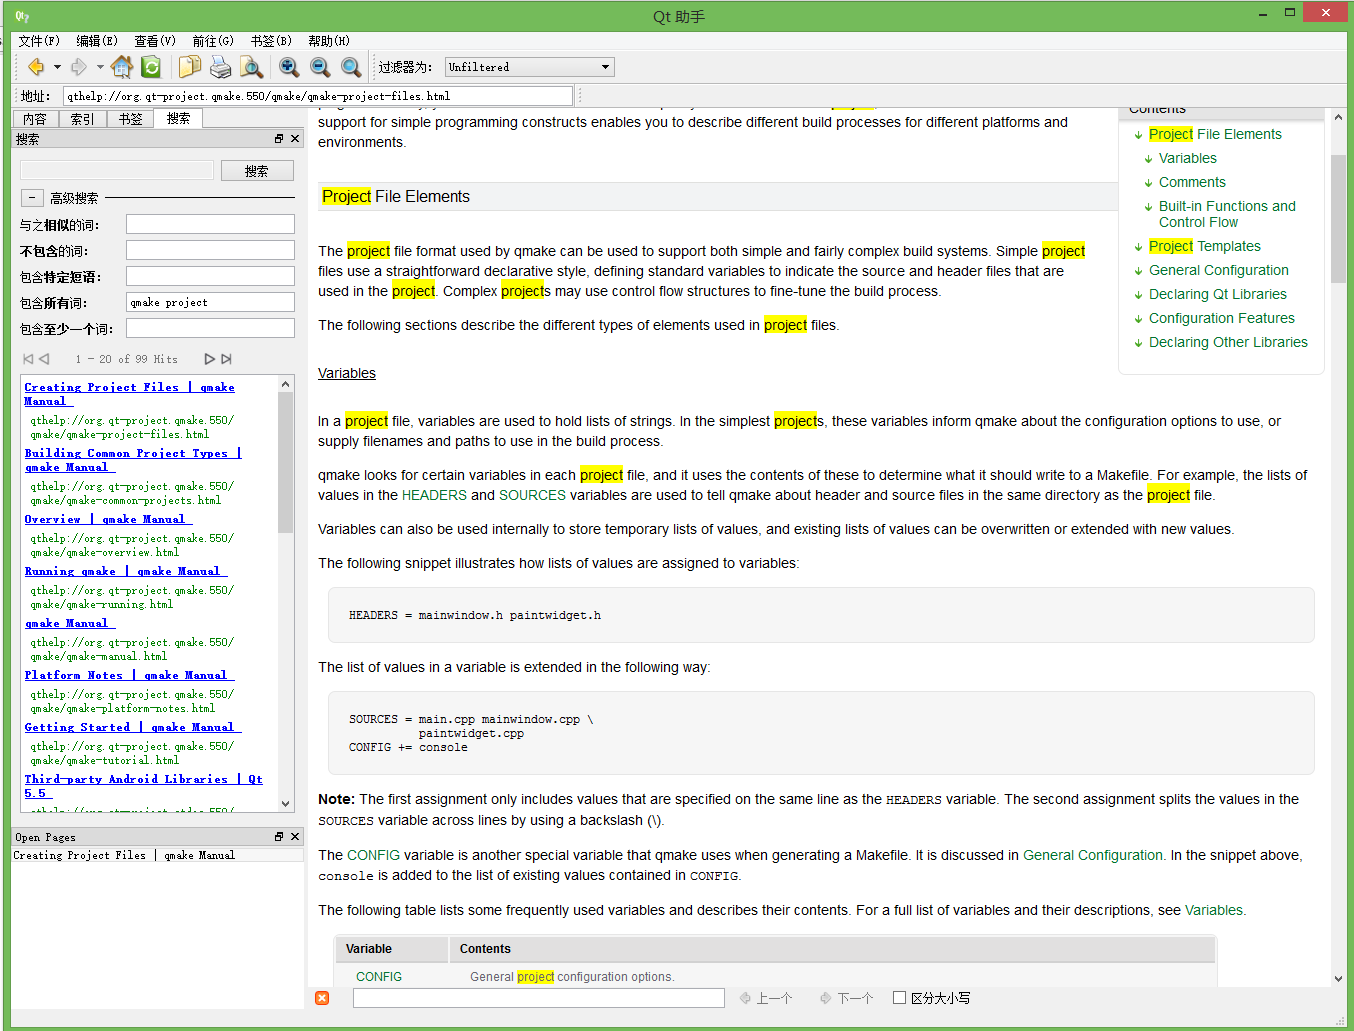Close the 搜索 dock panel
The height and width of the screenshot is (1031, 1354).
[295, 138]
